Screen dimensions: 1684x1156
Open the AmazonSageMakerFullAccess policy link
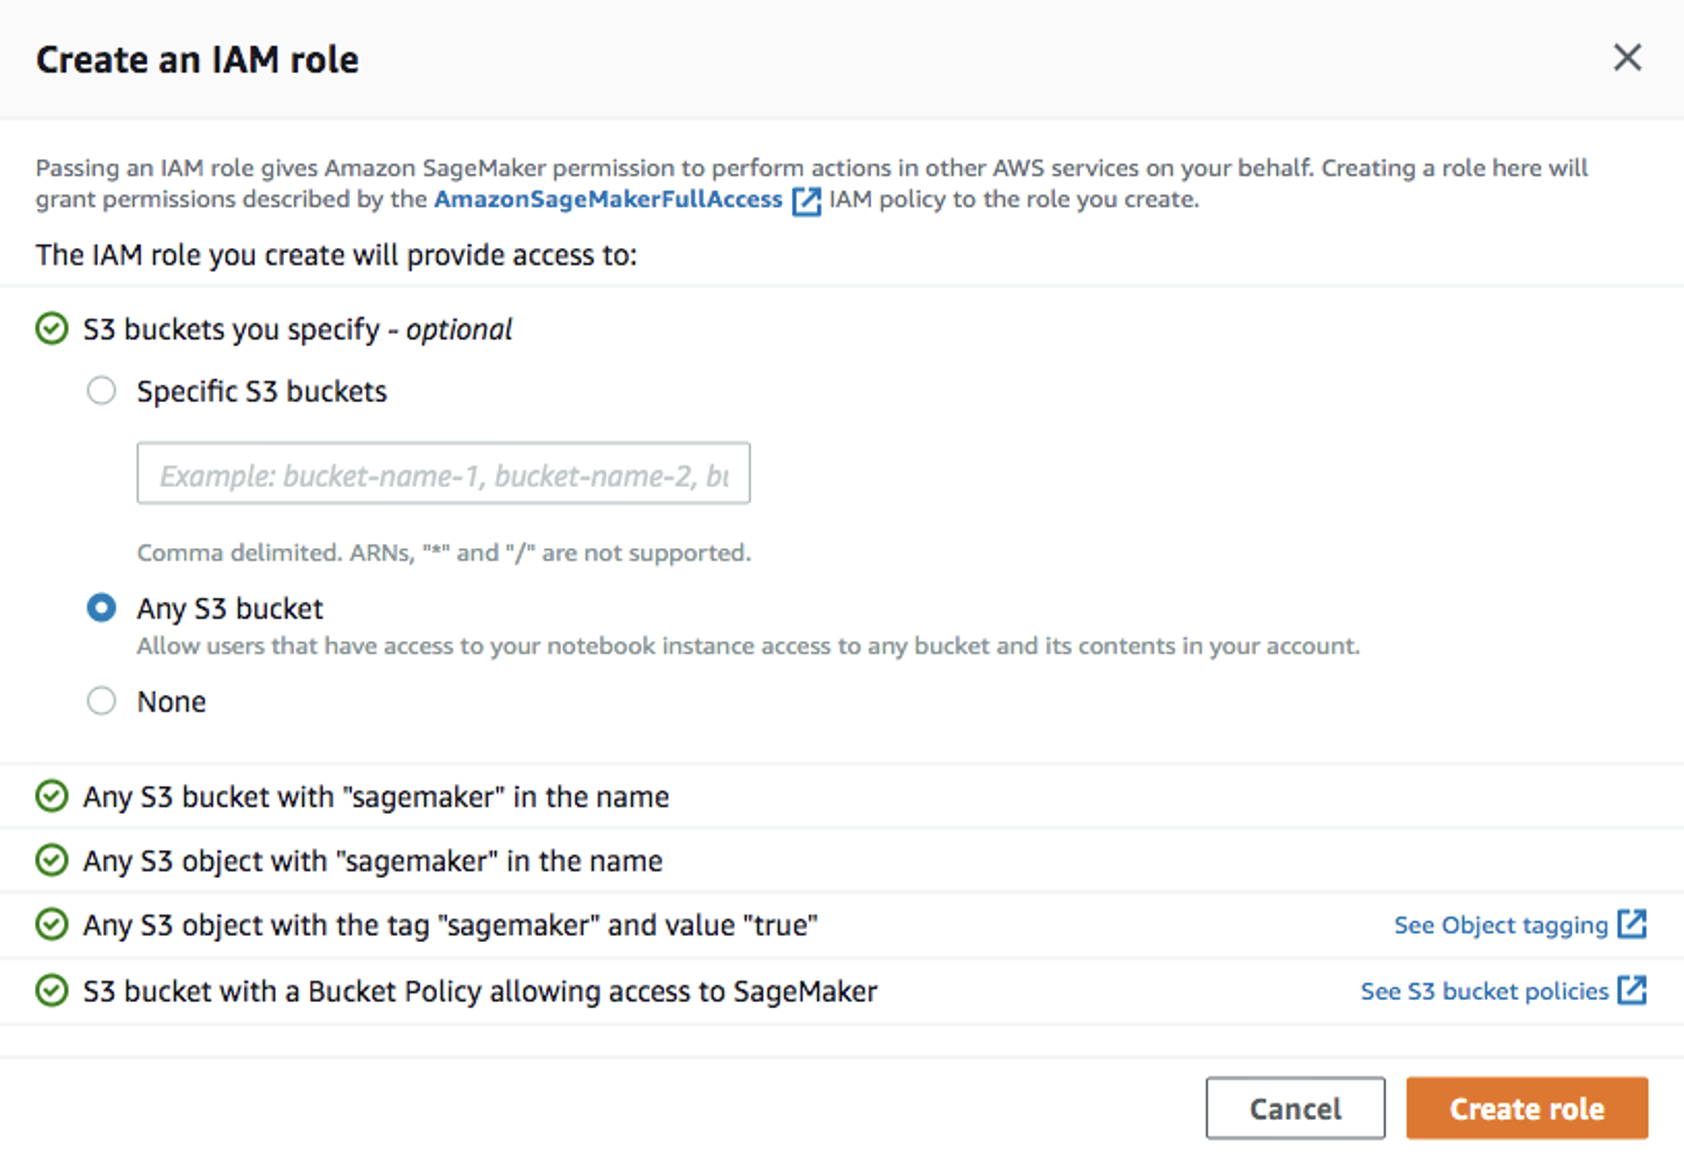coord(608,200)
